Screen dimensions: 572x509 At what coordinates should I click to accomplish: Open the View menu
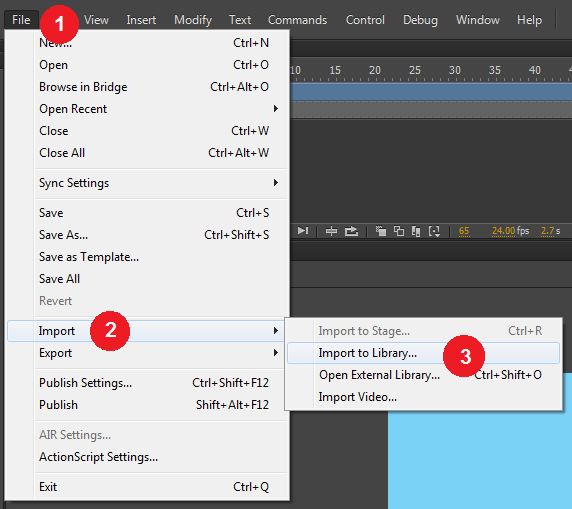click(96, 20)
